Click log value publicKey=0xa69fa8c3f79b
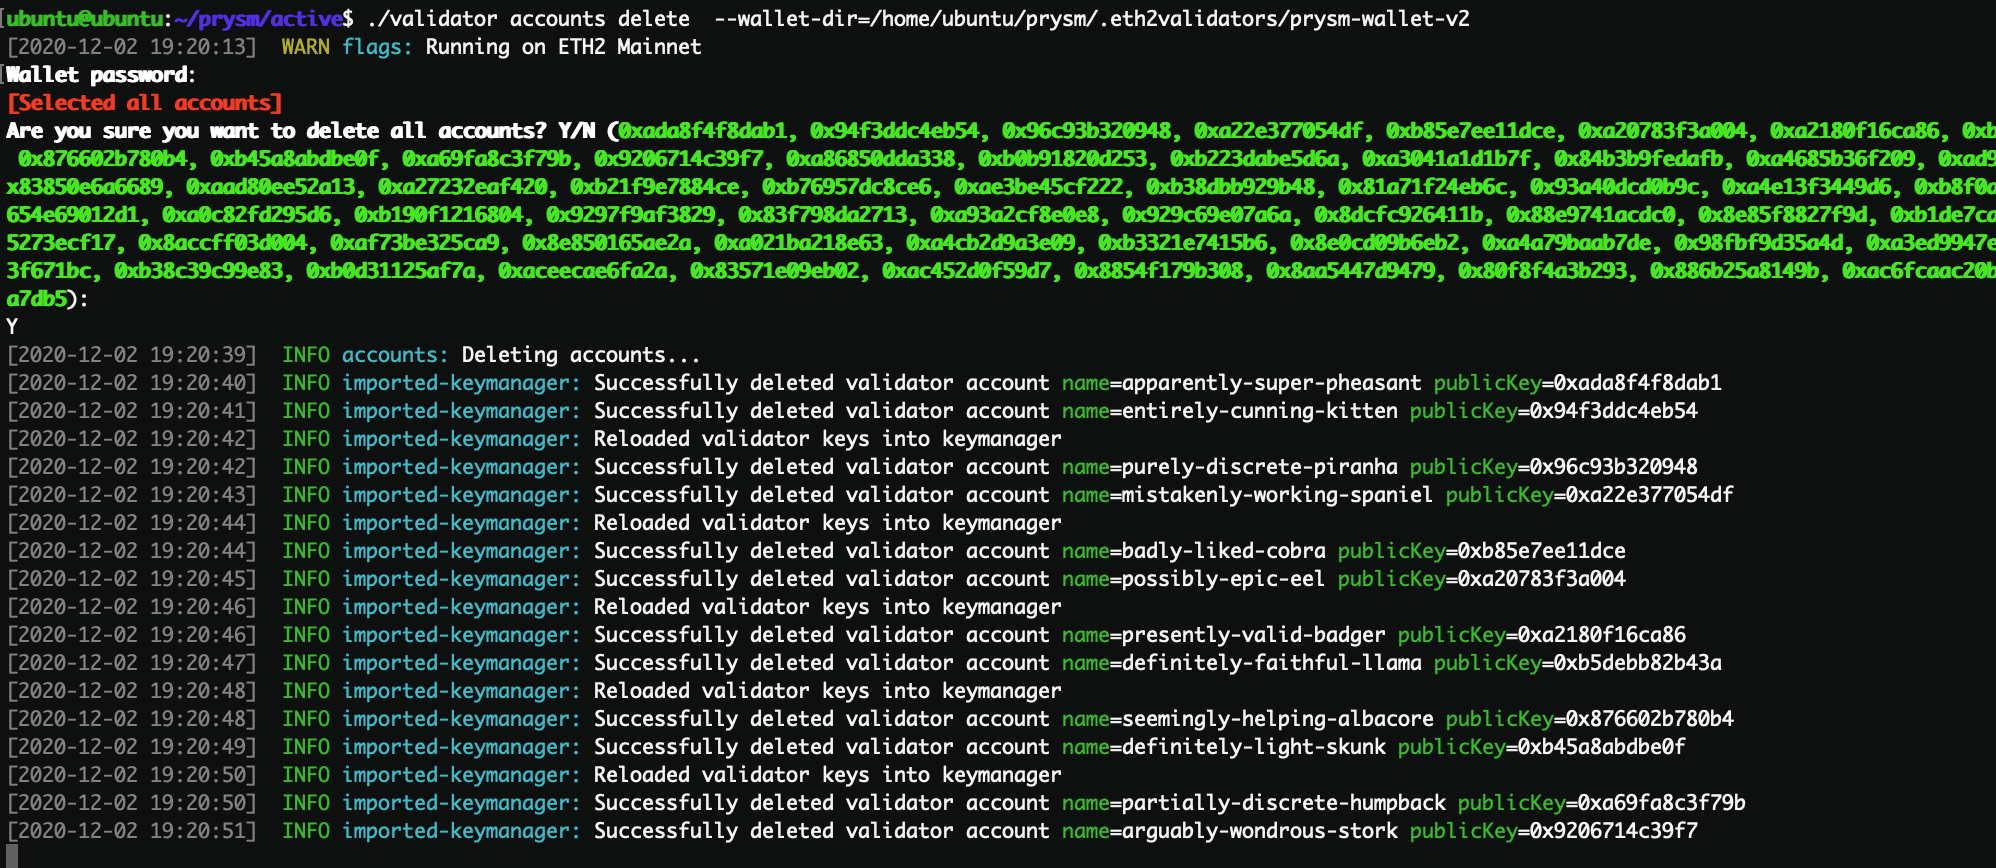 pyautogui.click(x=1601, y=803)
